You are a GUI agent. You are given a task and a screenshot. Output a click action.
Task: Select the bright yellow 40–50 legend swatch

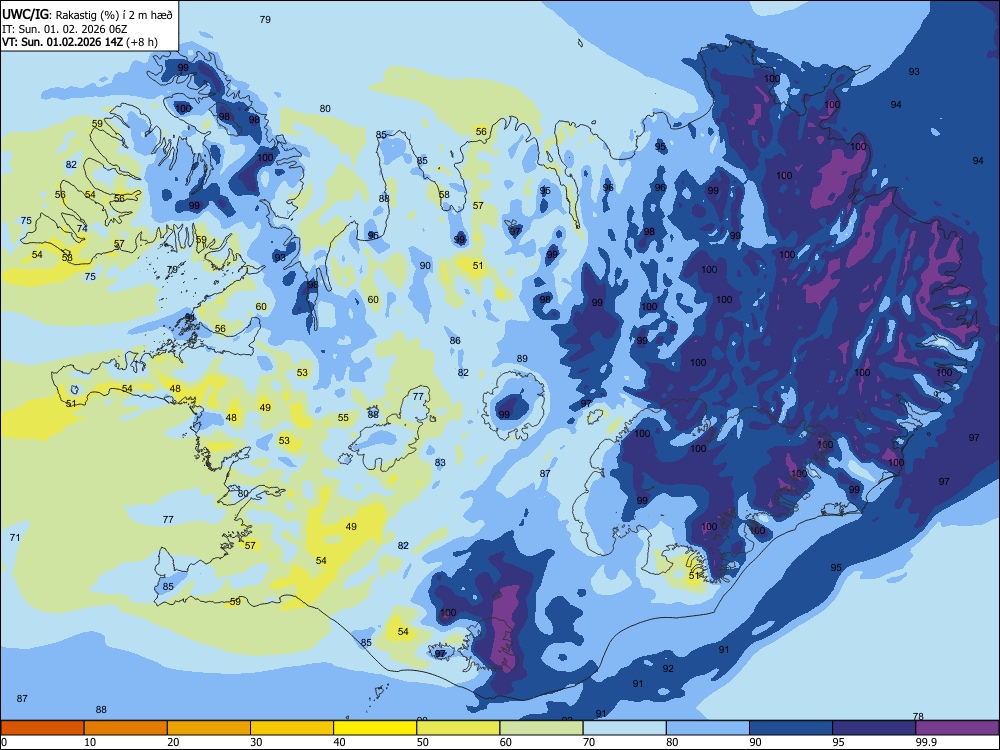[375, 728]
